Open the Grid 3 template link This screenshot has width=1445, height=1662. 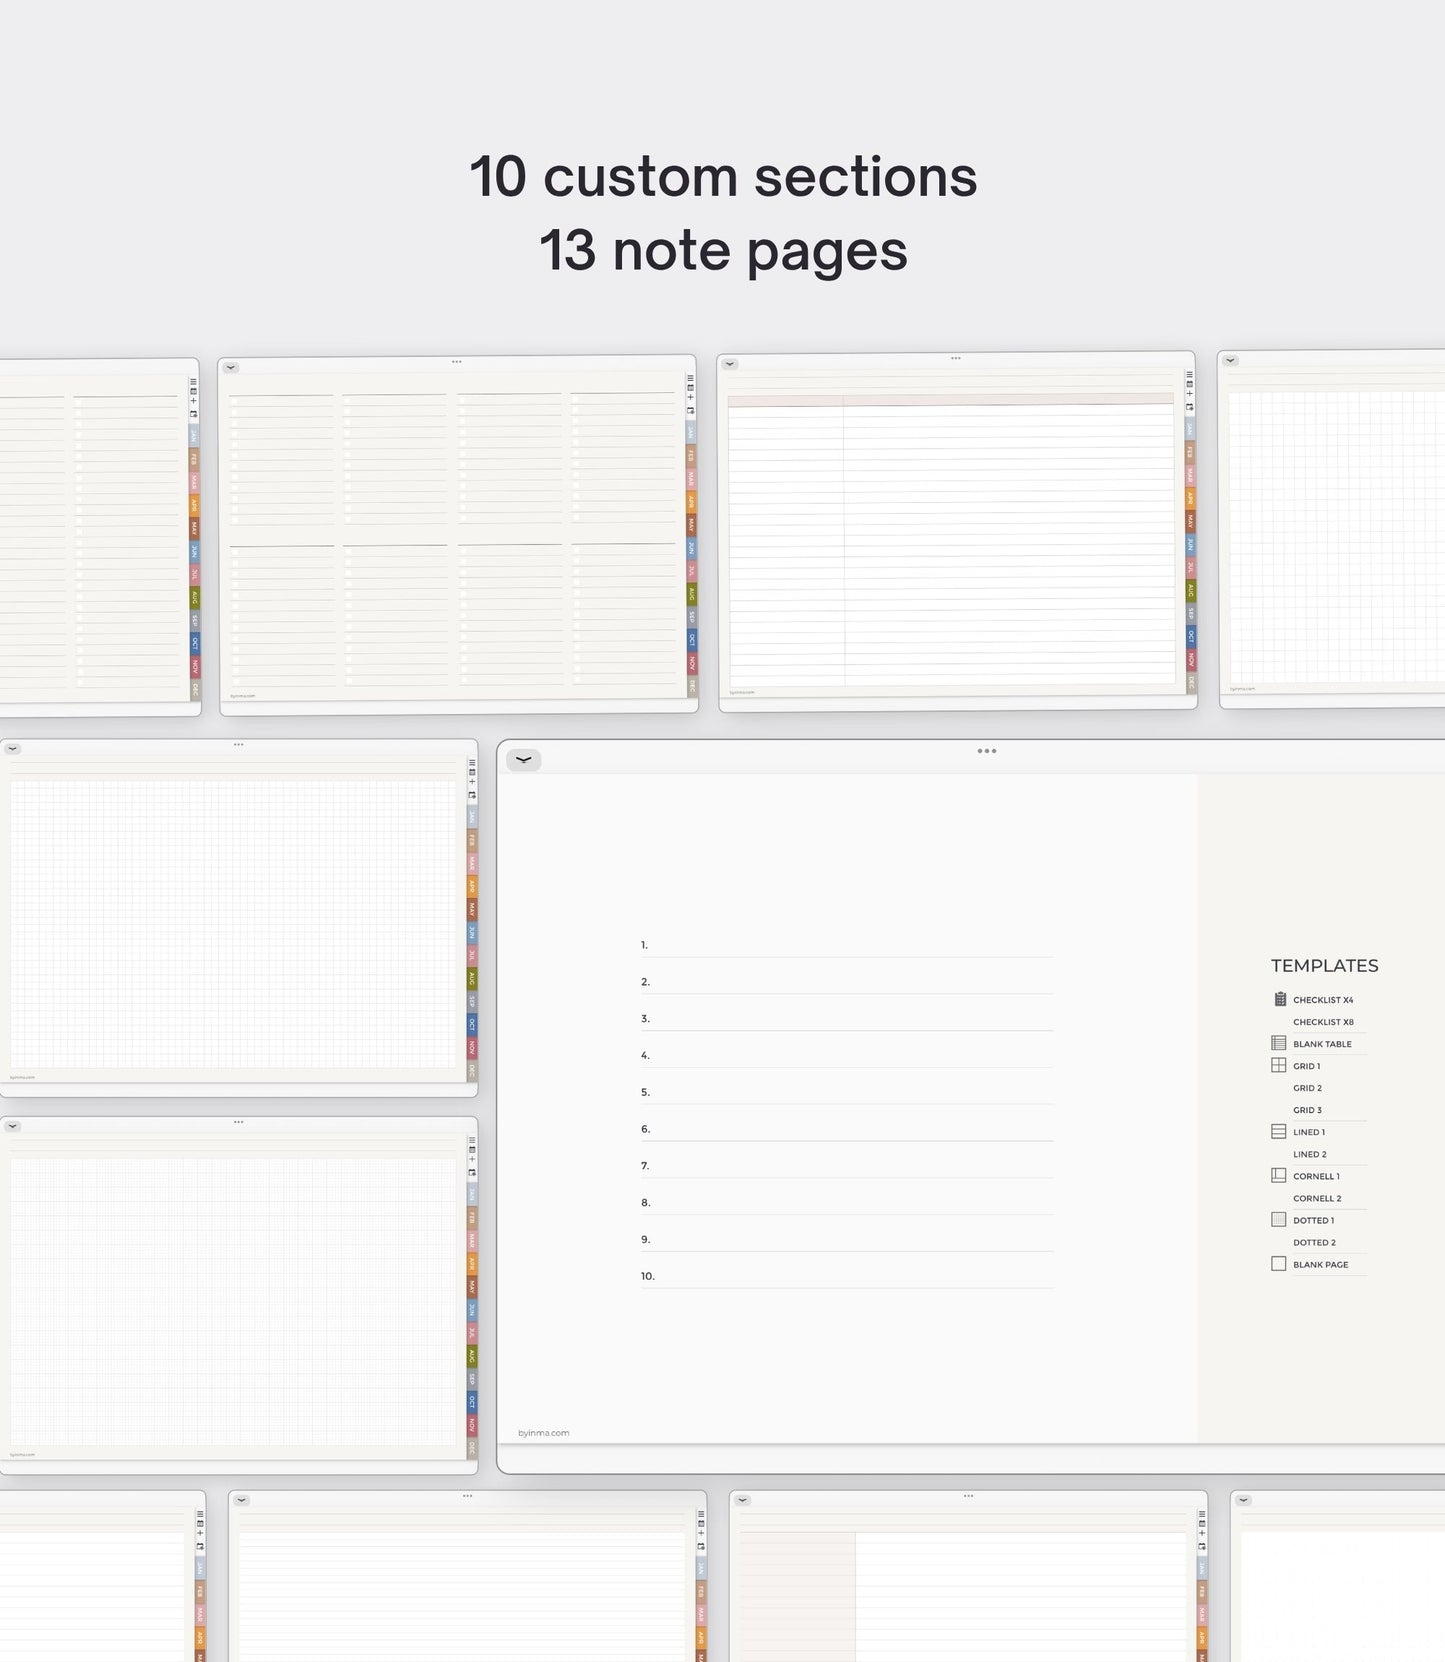click(1307, 1110)
